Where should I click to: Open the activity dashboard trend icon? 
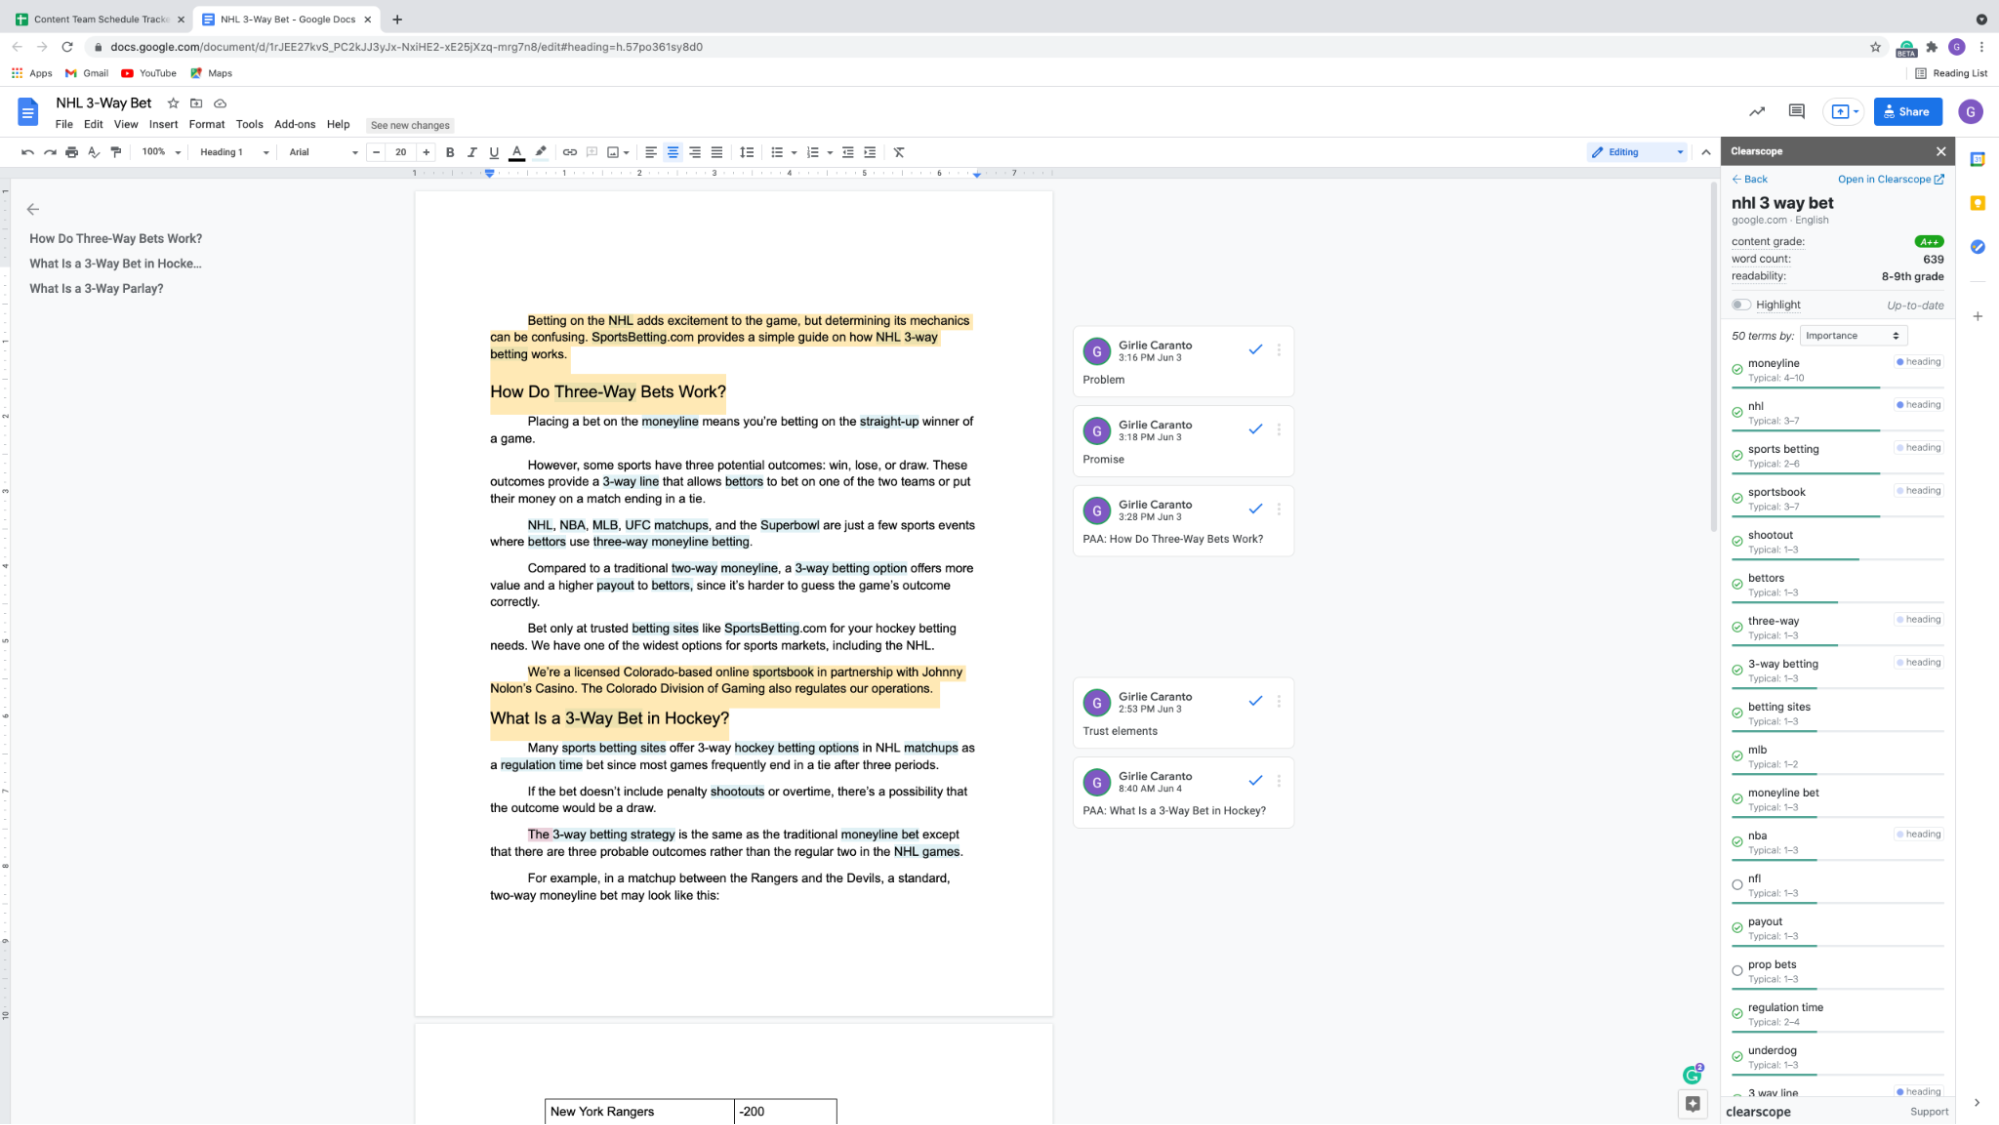(x=1757, y=111)
